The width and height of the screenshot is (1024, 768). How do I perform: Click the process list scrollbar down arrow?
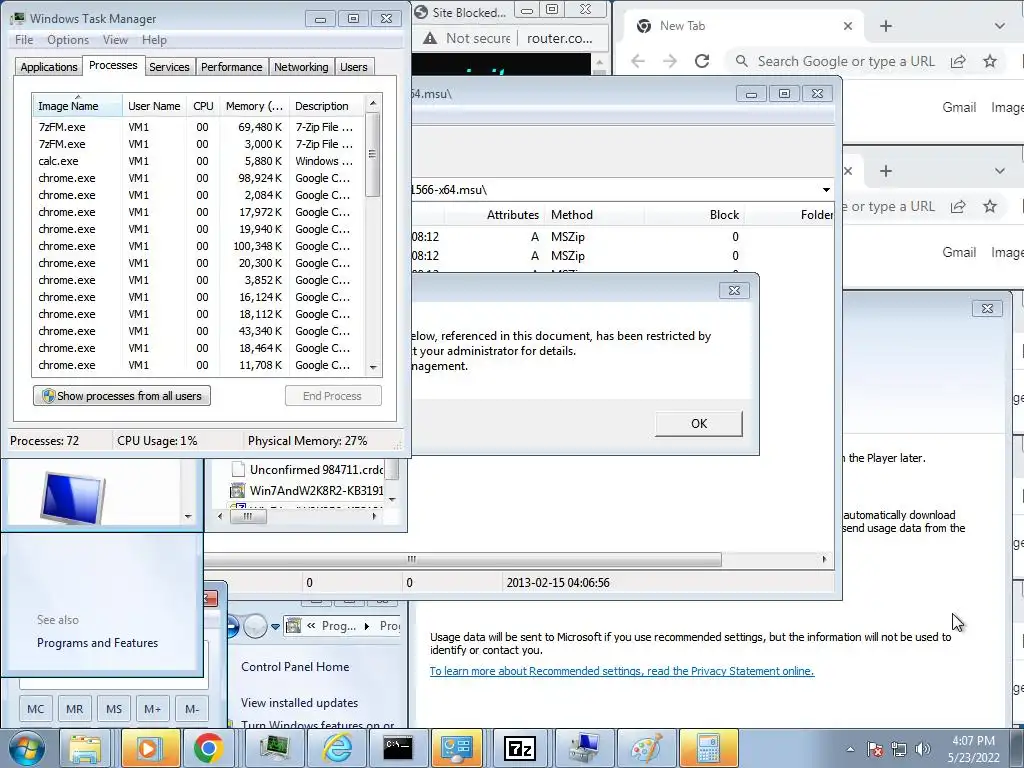point(373,368)
